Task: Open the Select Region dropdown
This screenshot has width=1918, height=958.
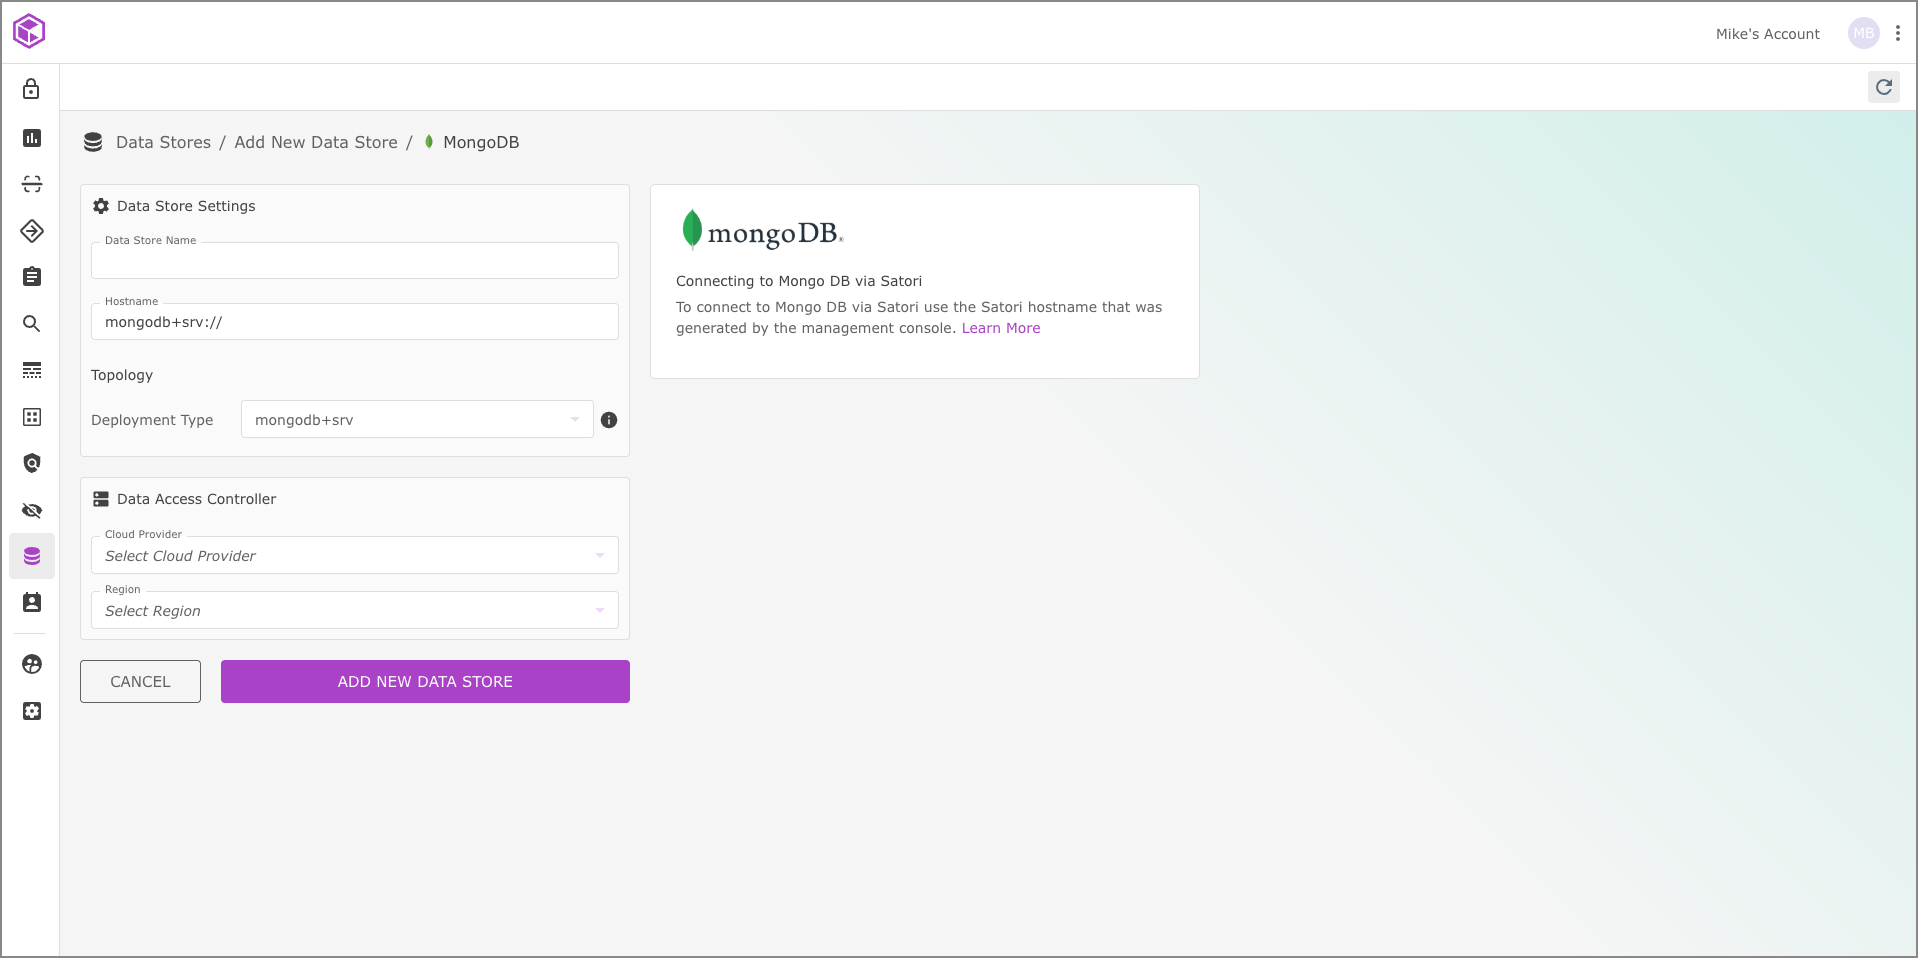Action: tap(354, 611)
